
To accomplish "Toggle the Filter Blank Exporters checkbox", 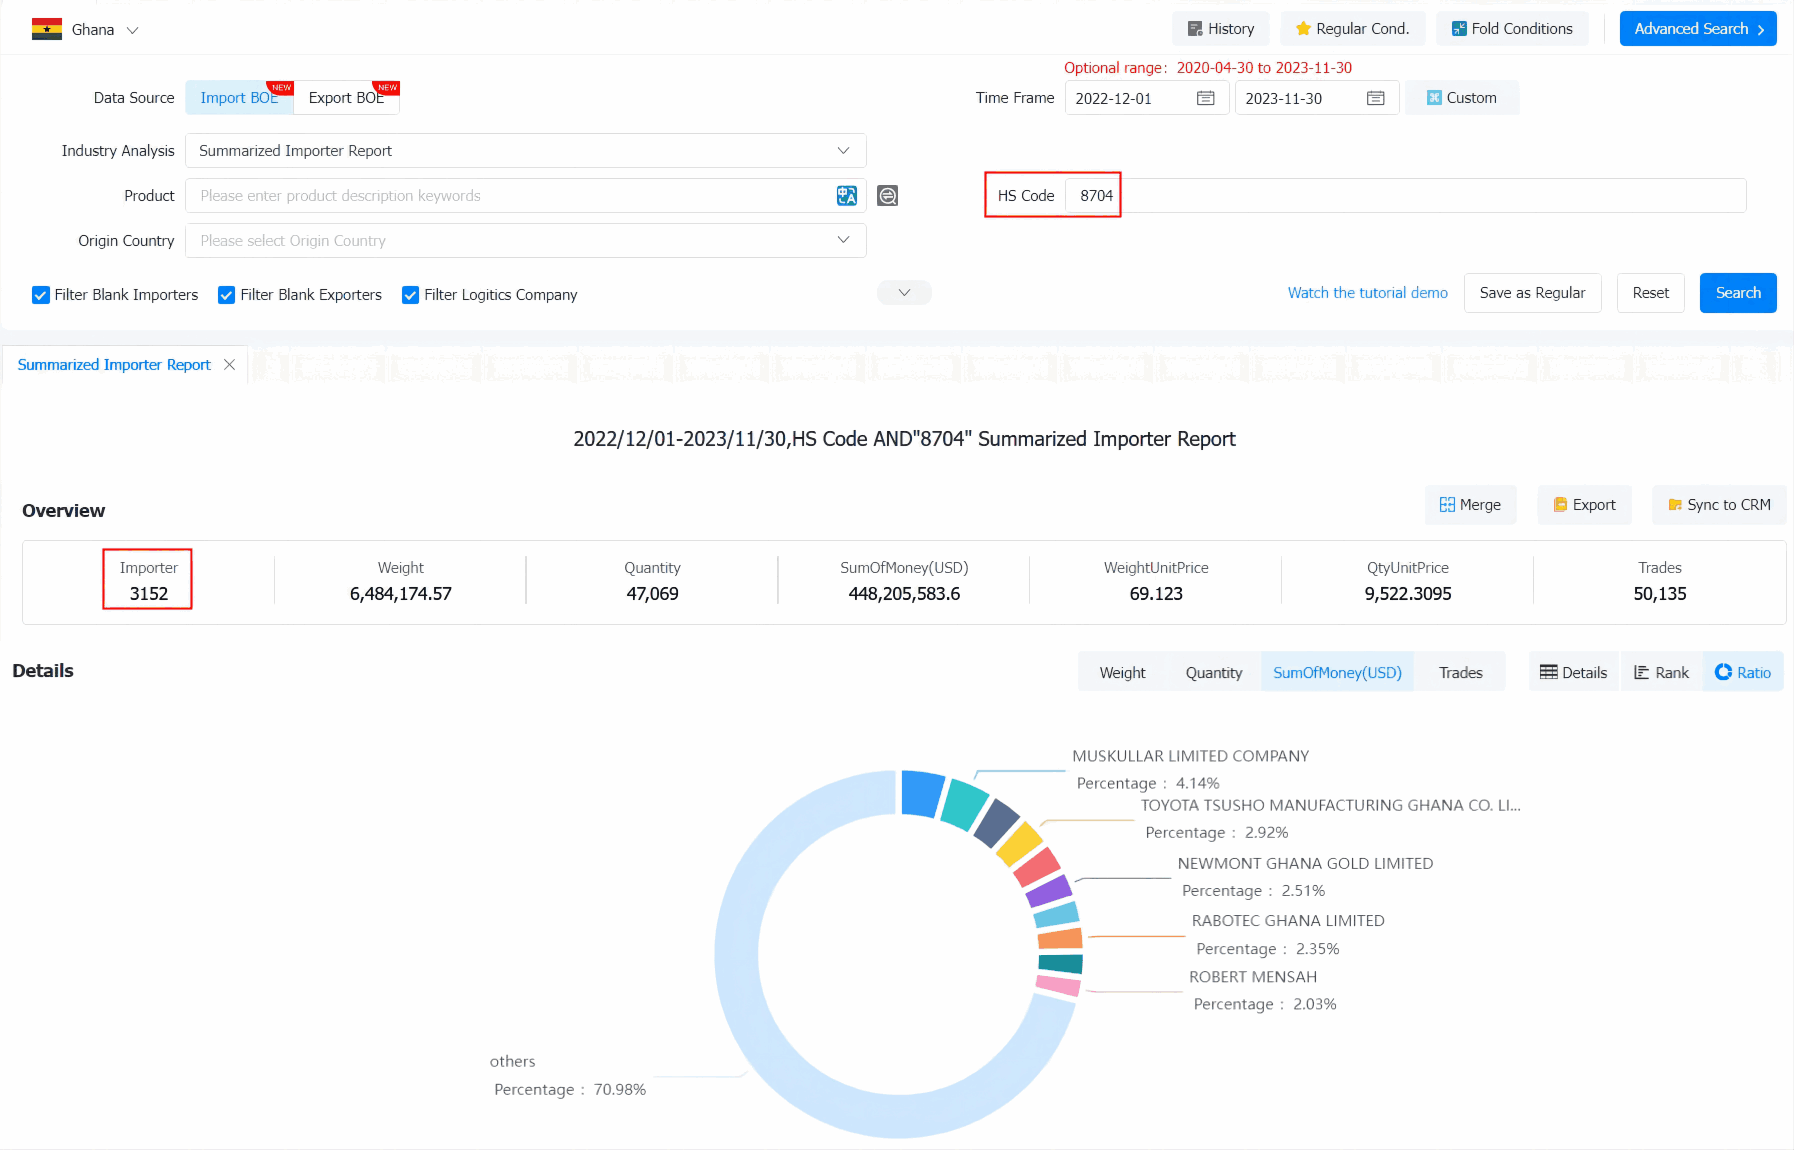I will [x=227, y=295].
